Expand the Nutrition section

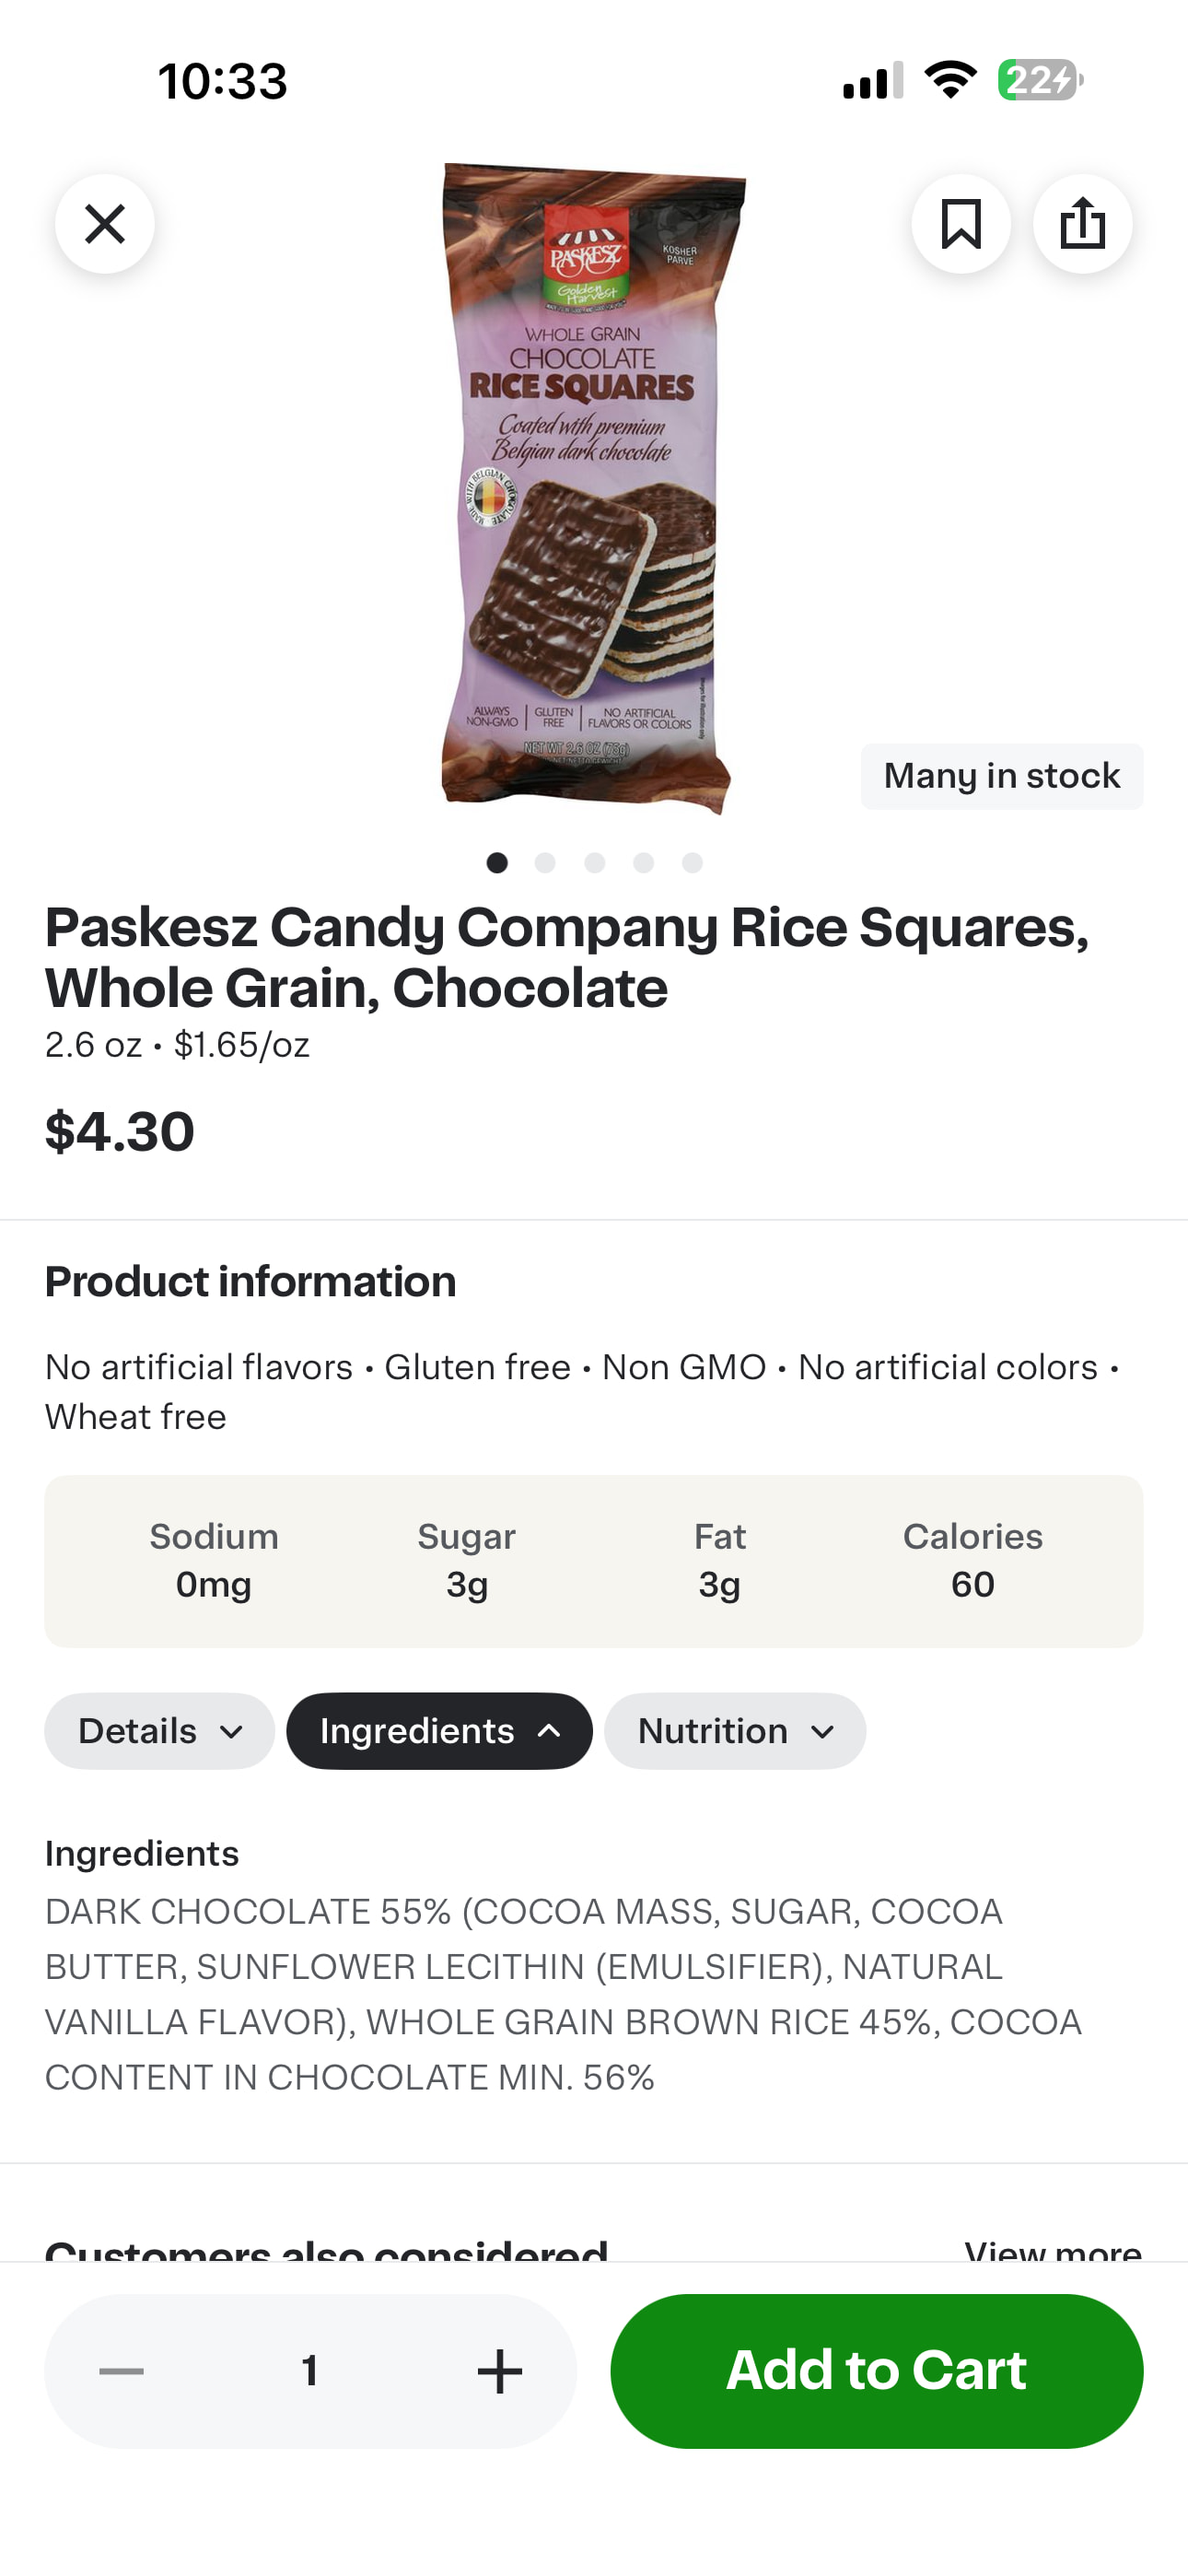click(734, 1731)
